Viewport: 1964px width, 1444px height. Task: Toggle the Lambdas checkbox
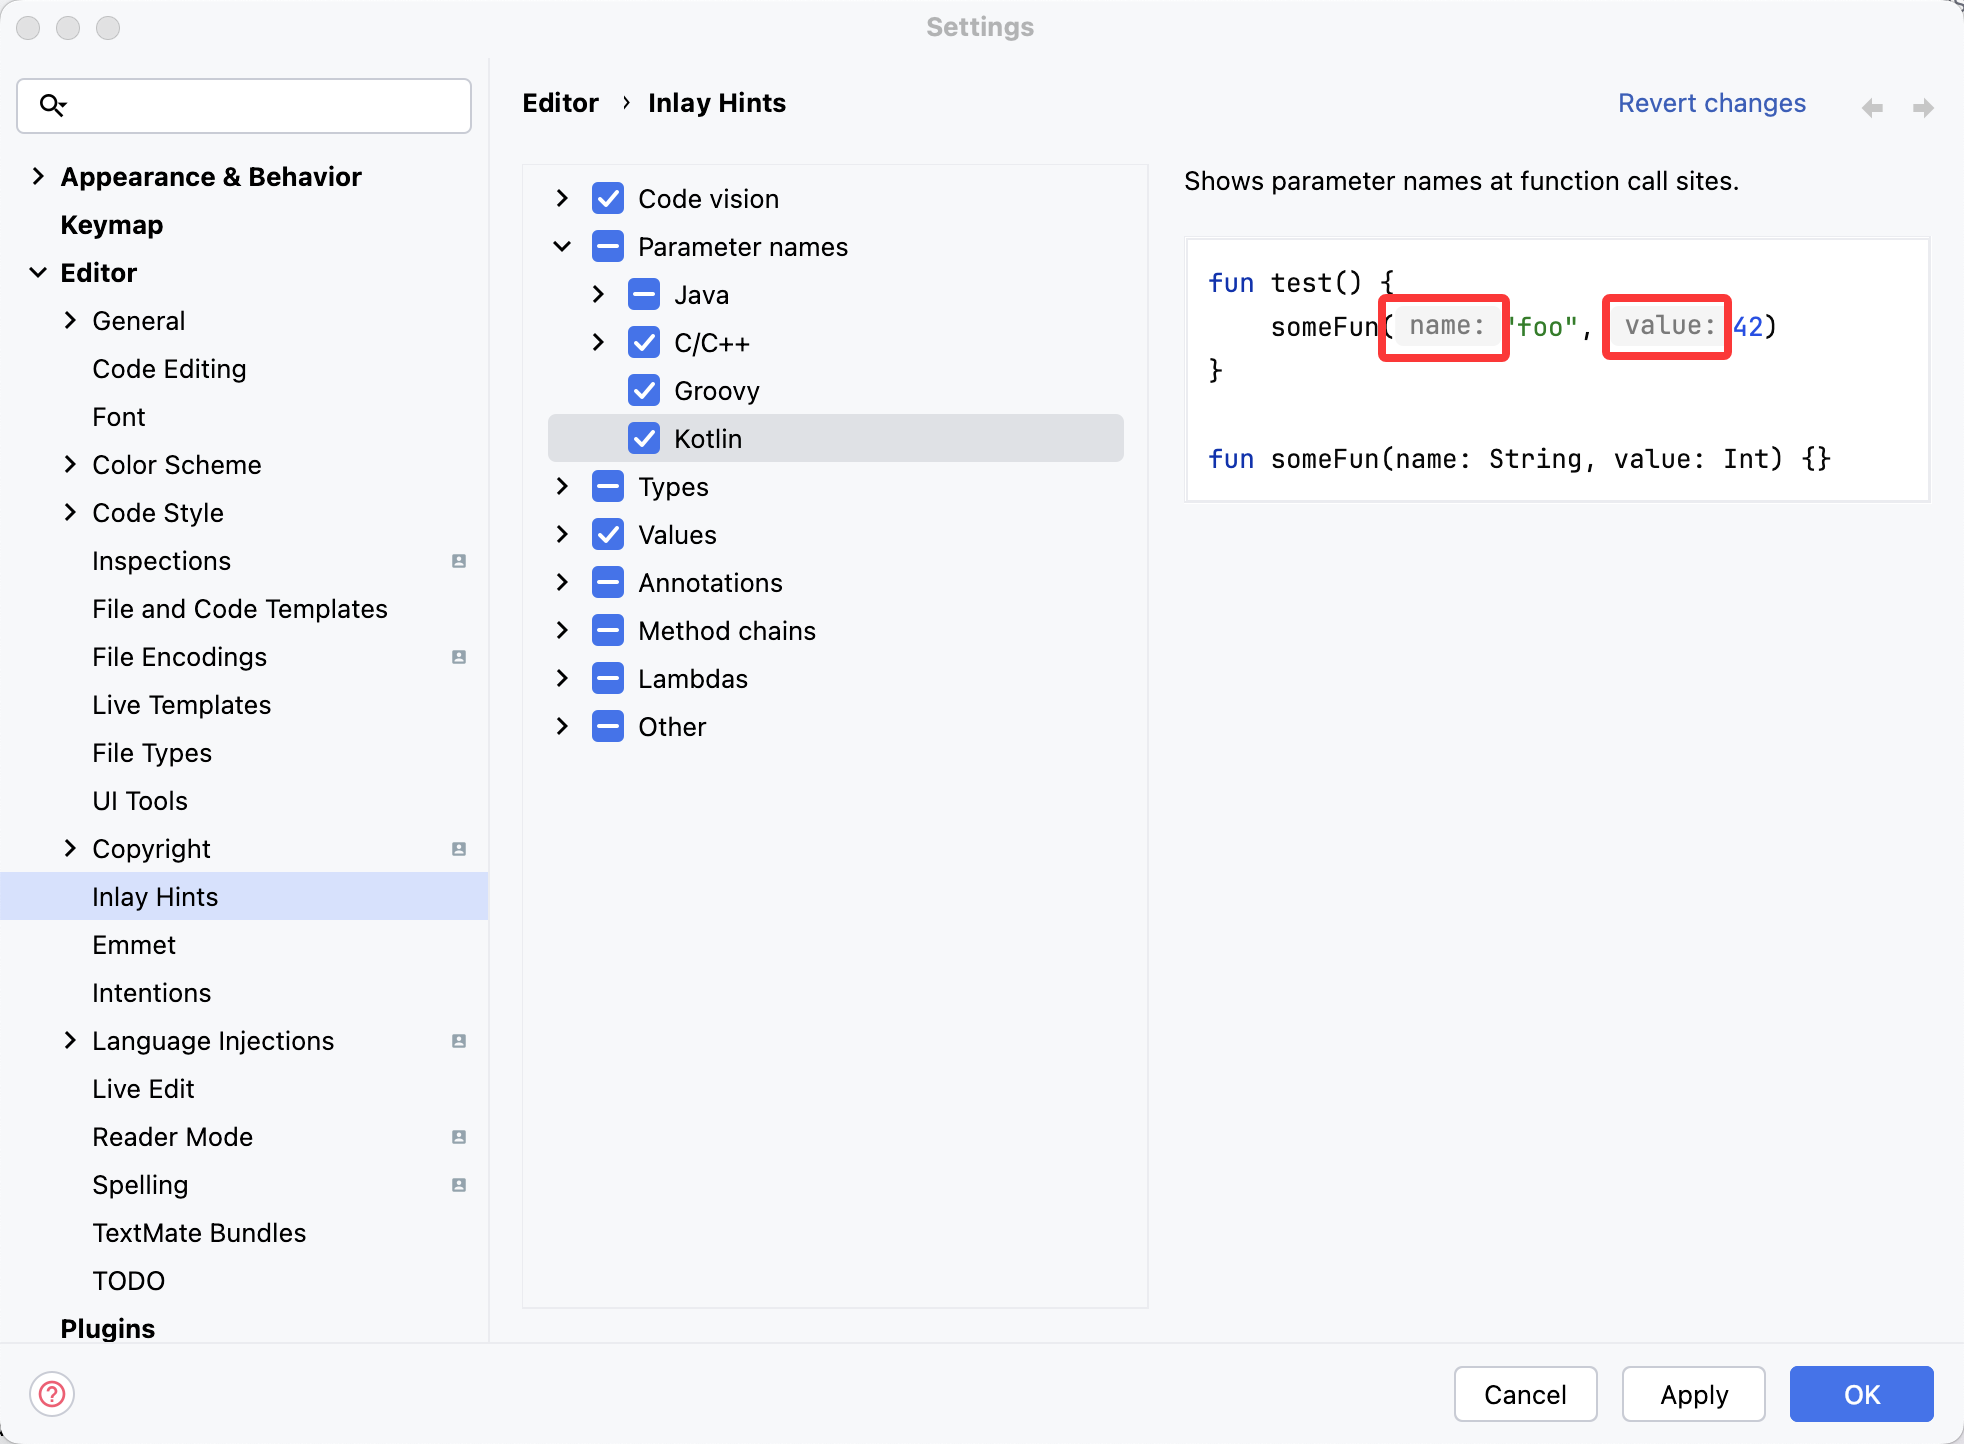point(608,678)
